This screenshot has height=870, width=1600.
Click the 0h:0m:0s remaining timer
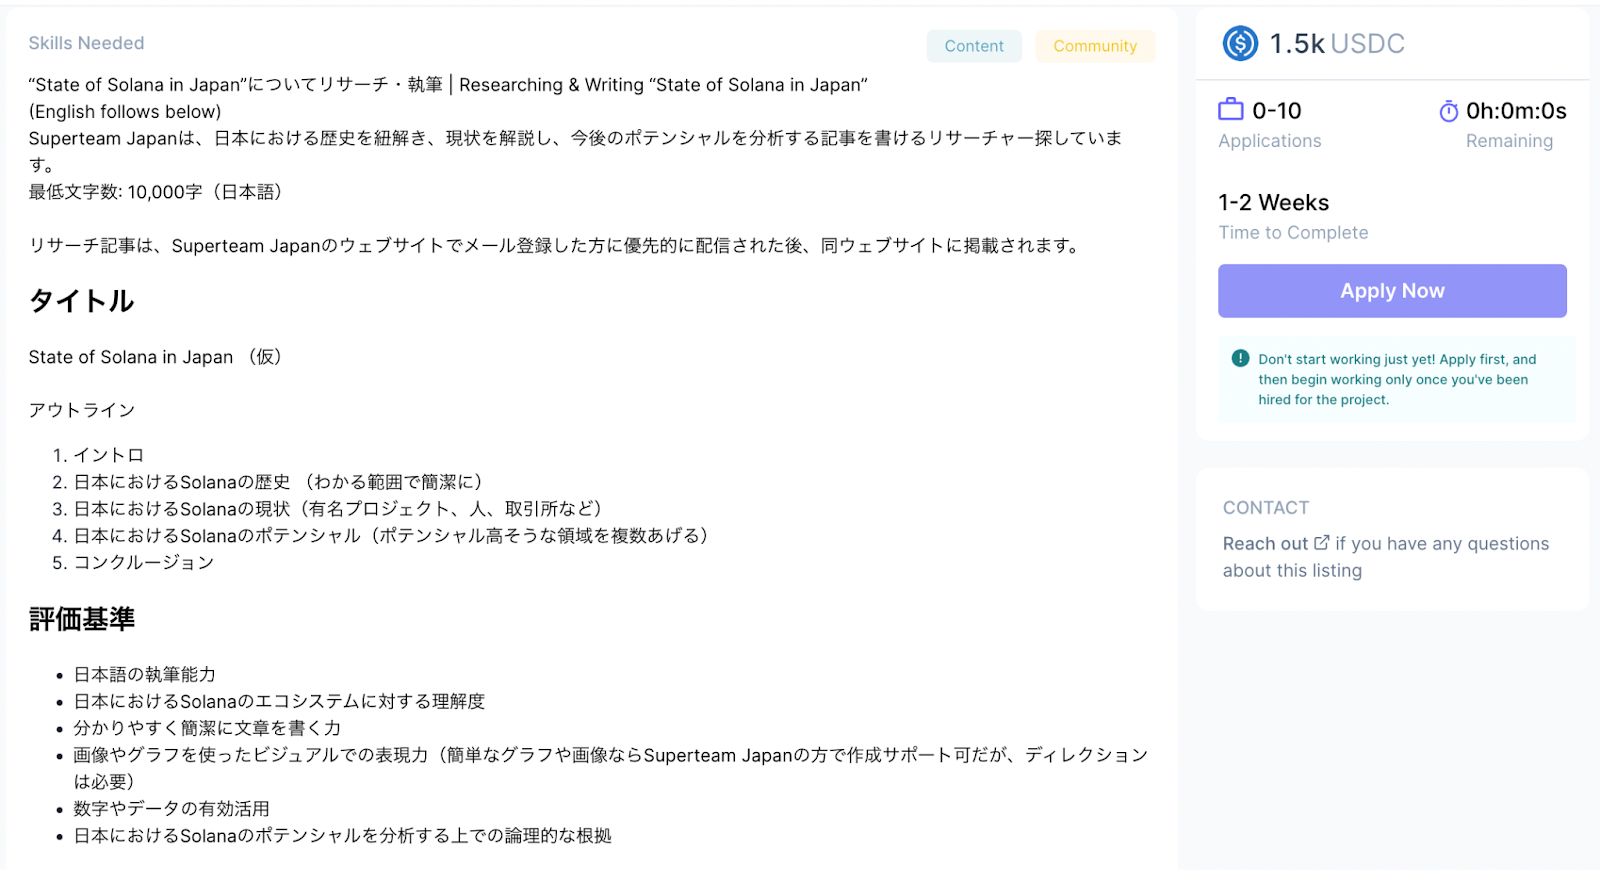(x=1516, y=111)
